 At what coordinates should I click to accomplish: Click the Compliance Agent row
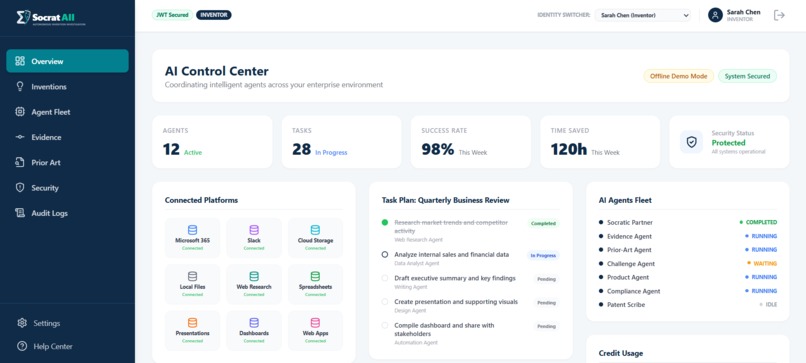click(x=688, y=291)
